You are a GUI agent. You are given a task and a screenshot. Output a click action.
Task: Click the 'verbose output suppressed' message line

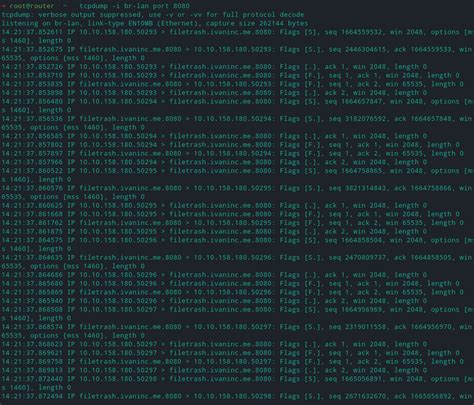(x=153, y=15)
